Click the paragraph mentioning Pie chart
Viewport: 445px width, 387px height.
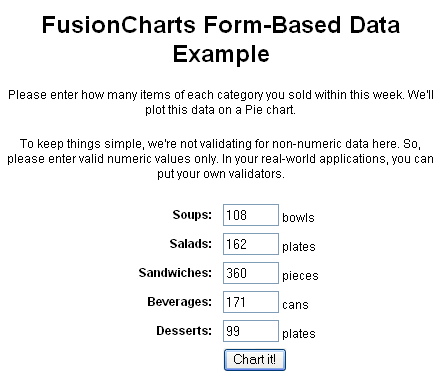(221, 102)
